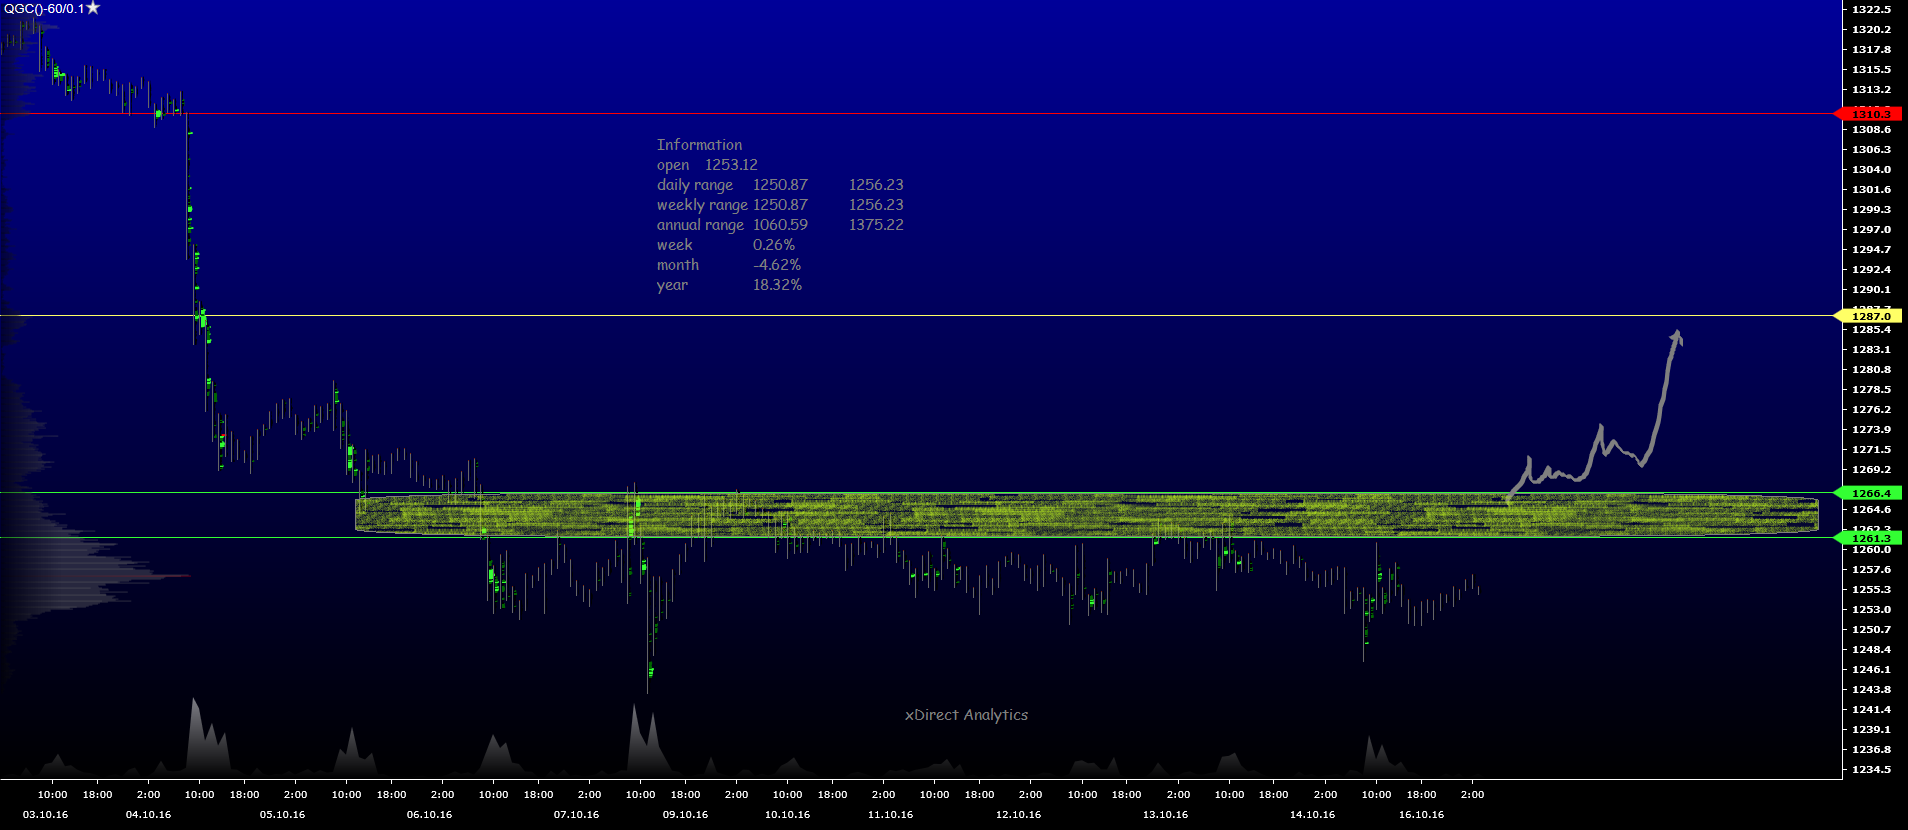Viewport: 1908px width, 830px height.
Task: Click the 1280.8 price axis label
Action: coord(1871,369)
